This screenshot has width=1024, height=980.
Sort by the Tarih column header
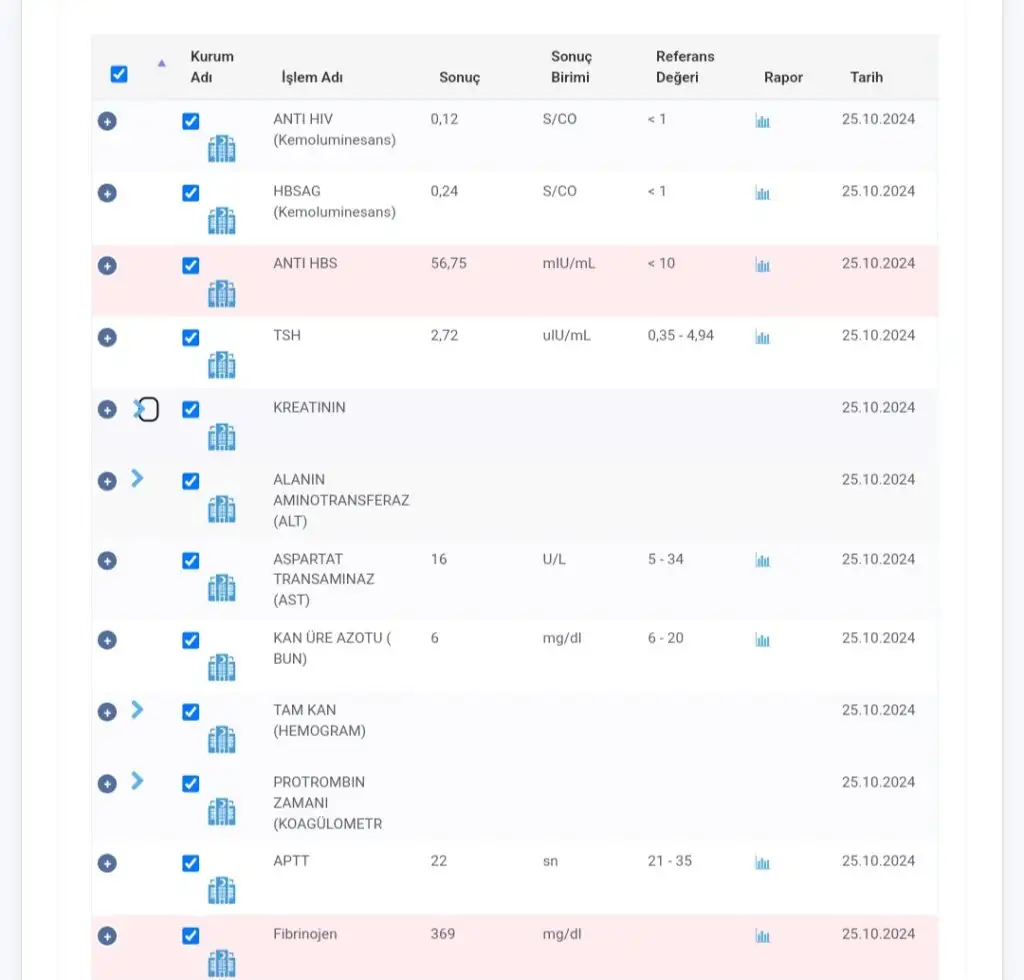(x=866, y=77)
